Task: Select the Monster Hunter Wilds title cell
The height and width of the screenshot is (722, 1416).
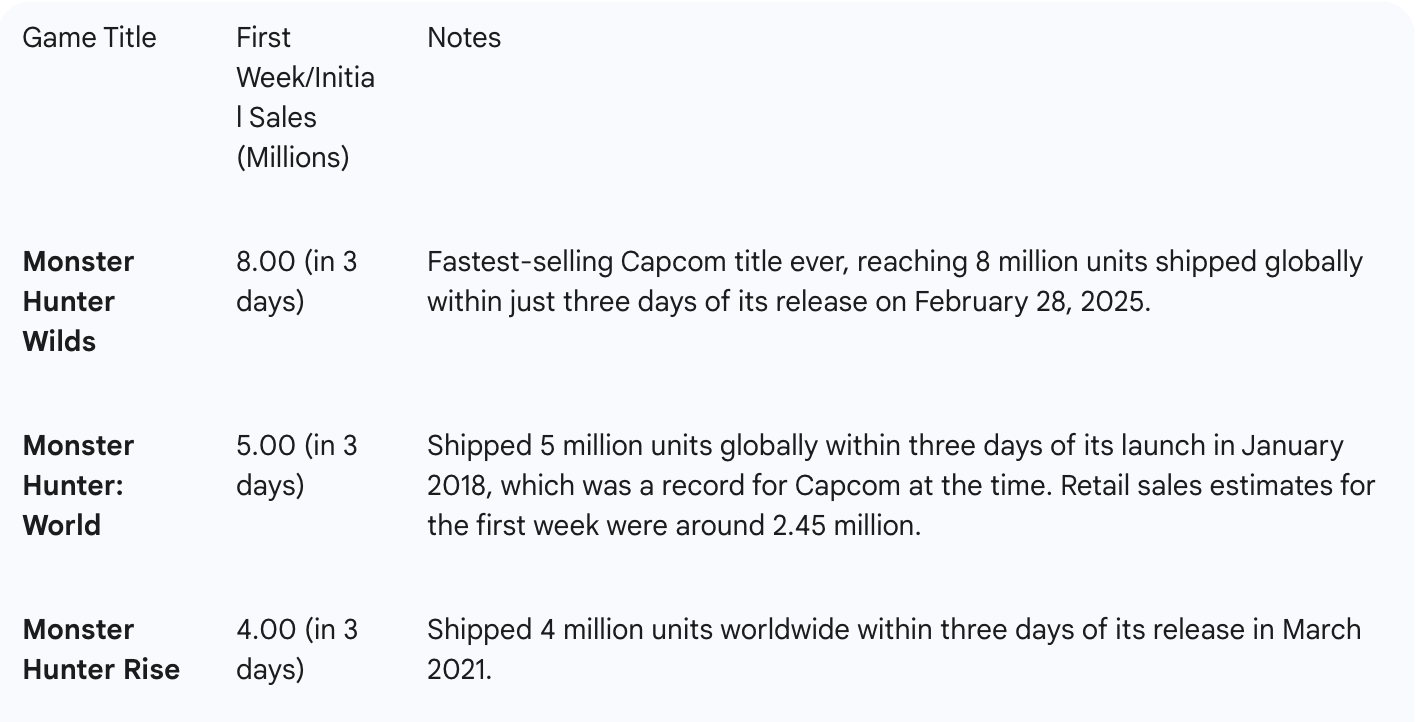Action: pyautogui.click(x=79, y=301)
